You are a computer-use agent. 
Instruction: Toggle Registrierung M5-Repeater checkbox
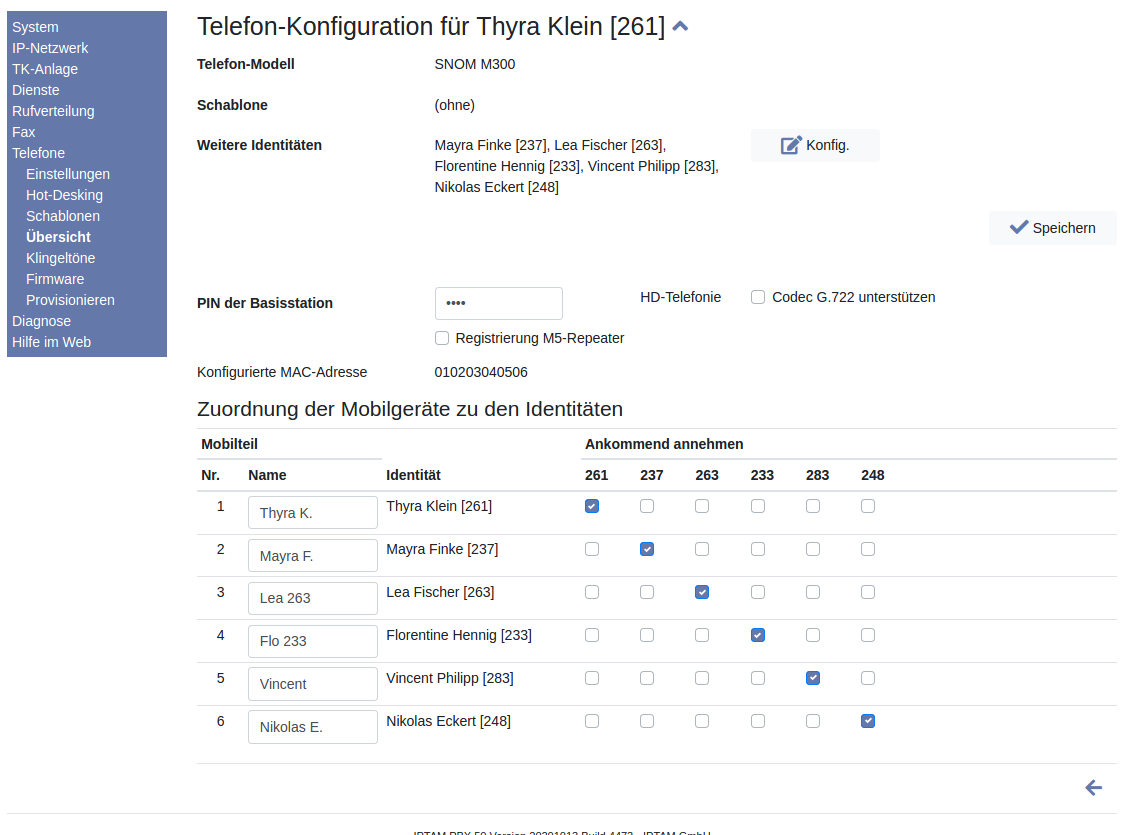coord(442,338)
